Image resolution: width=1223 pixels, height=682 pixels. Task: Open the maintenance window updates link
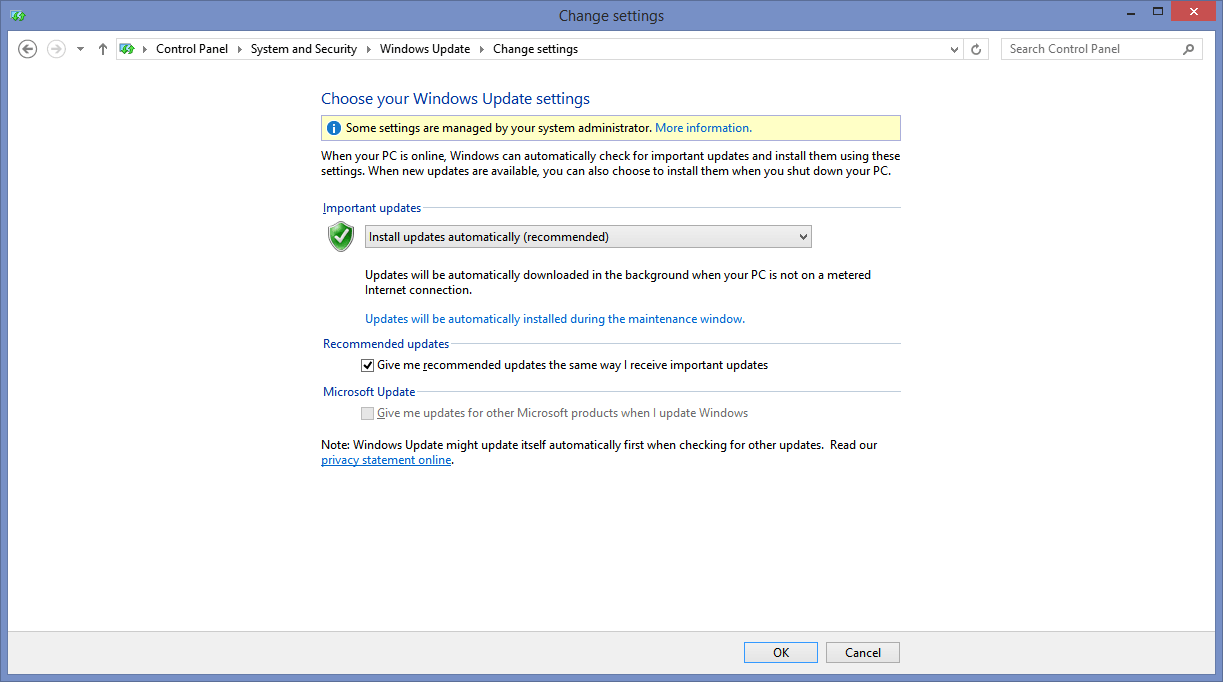pos(555,319)
